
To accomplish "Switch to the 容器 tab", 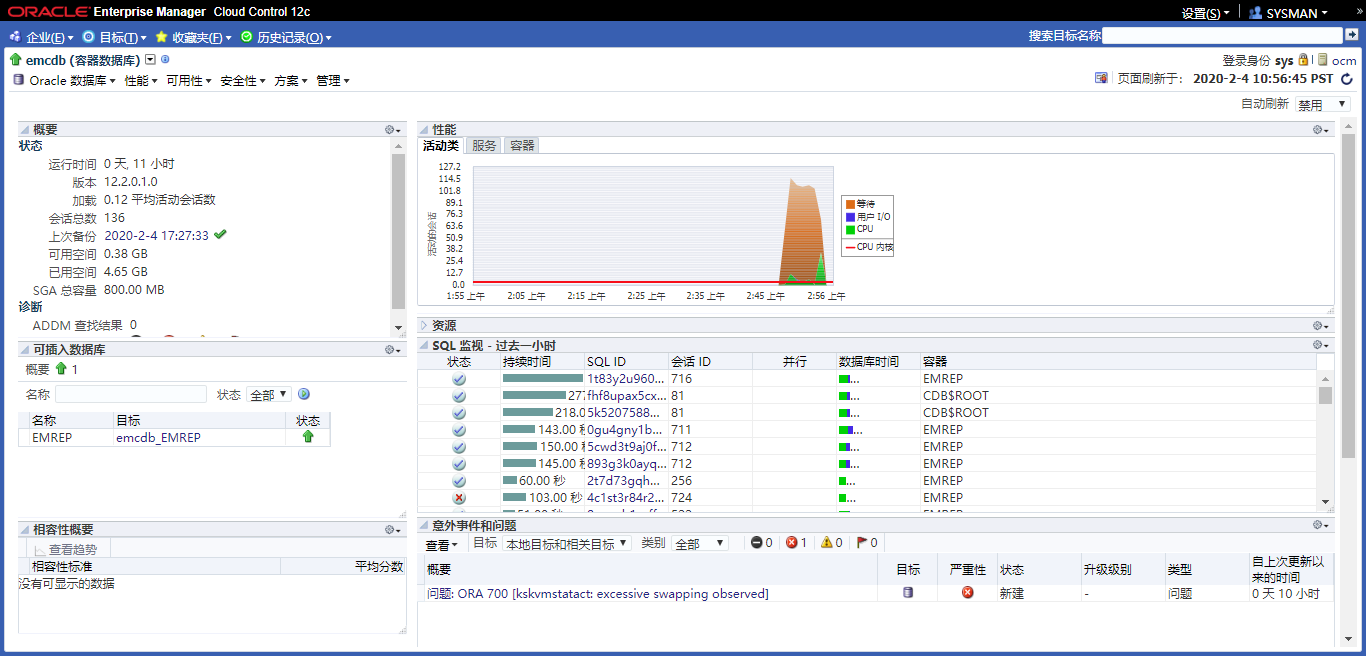I will click(x=522, y=145).
